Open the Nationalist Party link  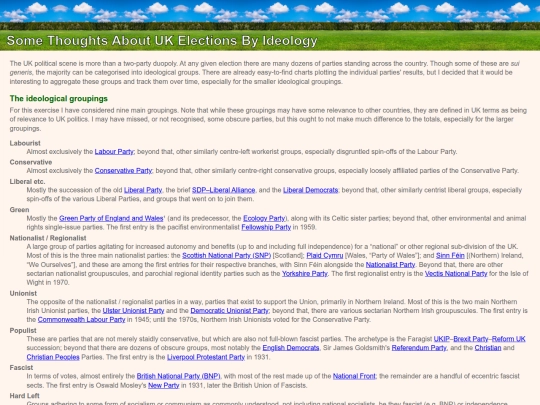pyautogui.click(x=390, y=265)
